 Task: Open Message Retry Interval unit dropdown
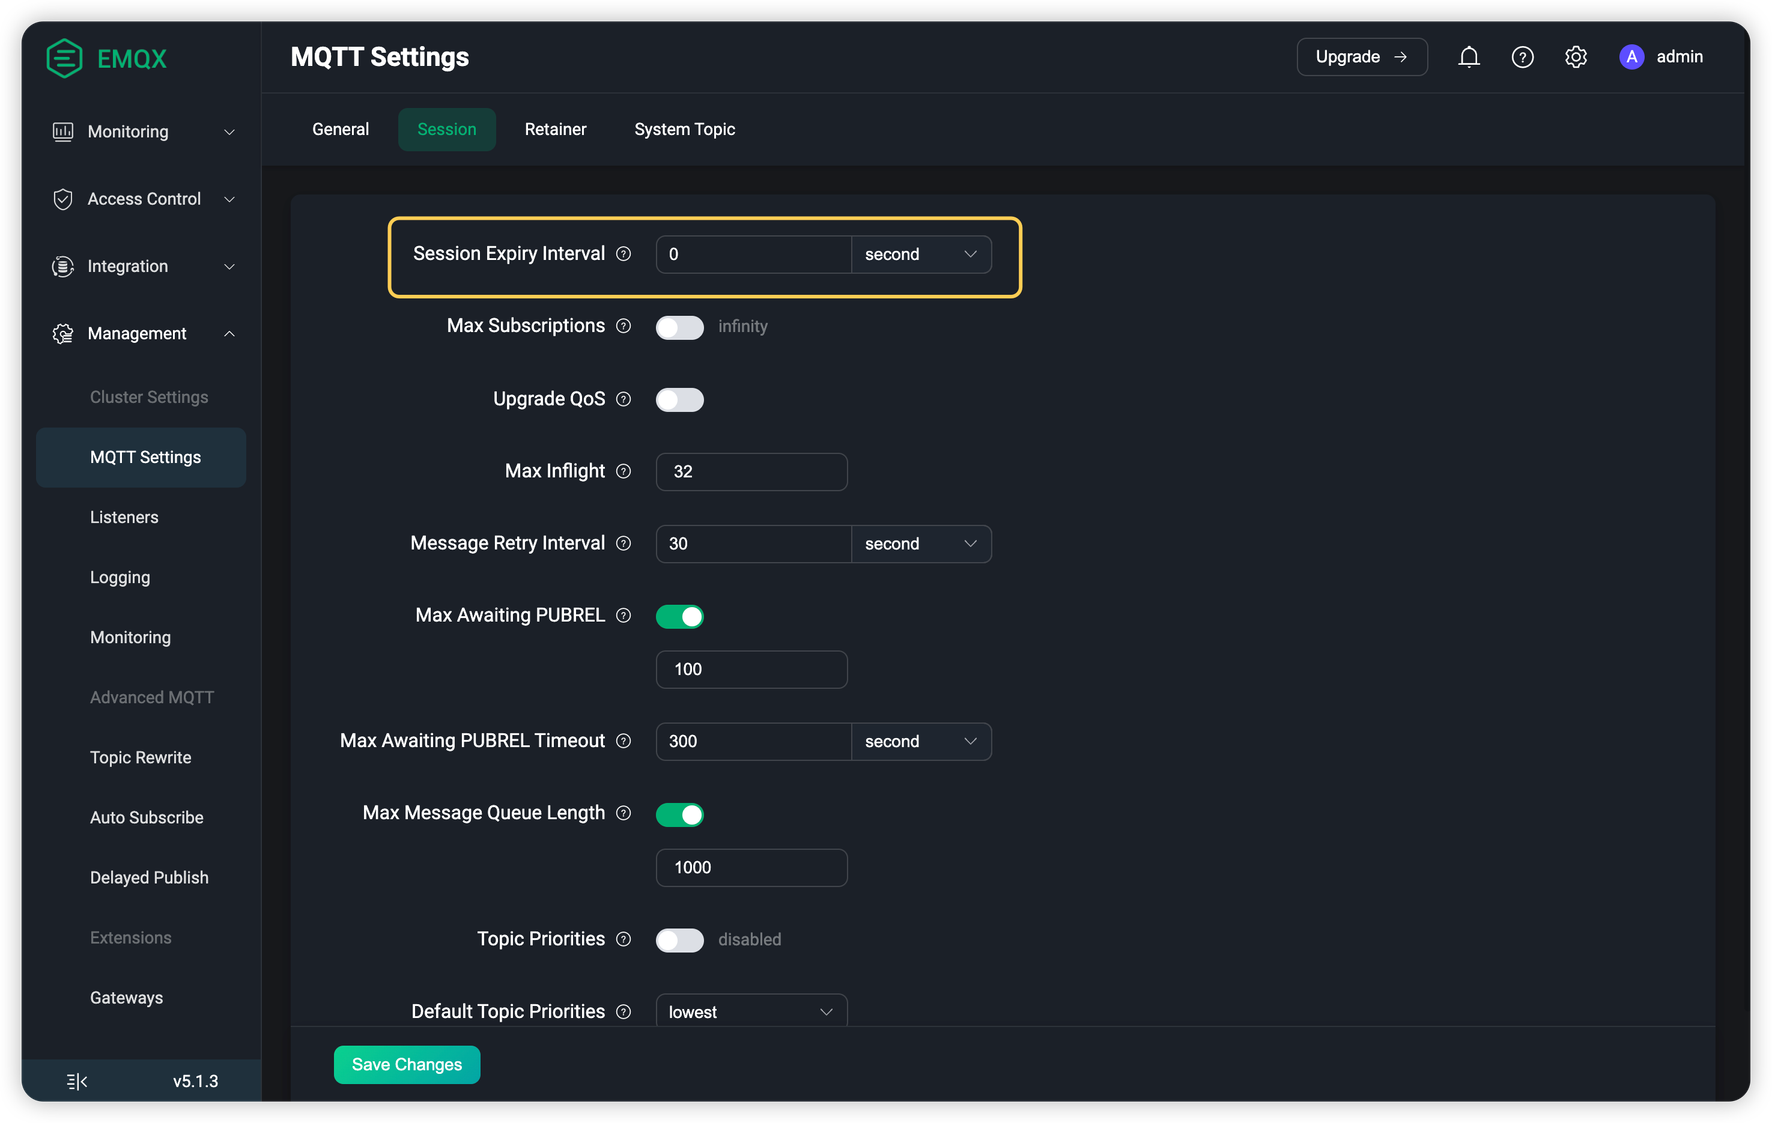921,544
